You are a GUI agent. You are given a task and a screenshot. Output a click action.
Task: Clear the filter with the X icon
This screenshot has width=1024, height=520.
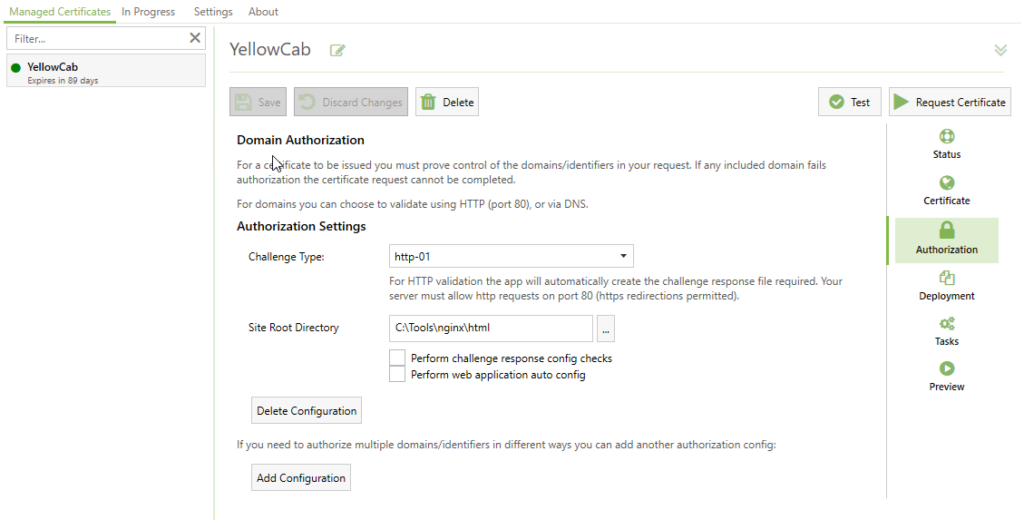[x=195, y=38]
